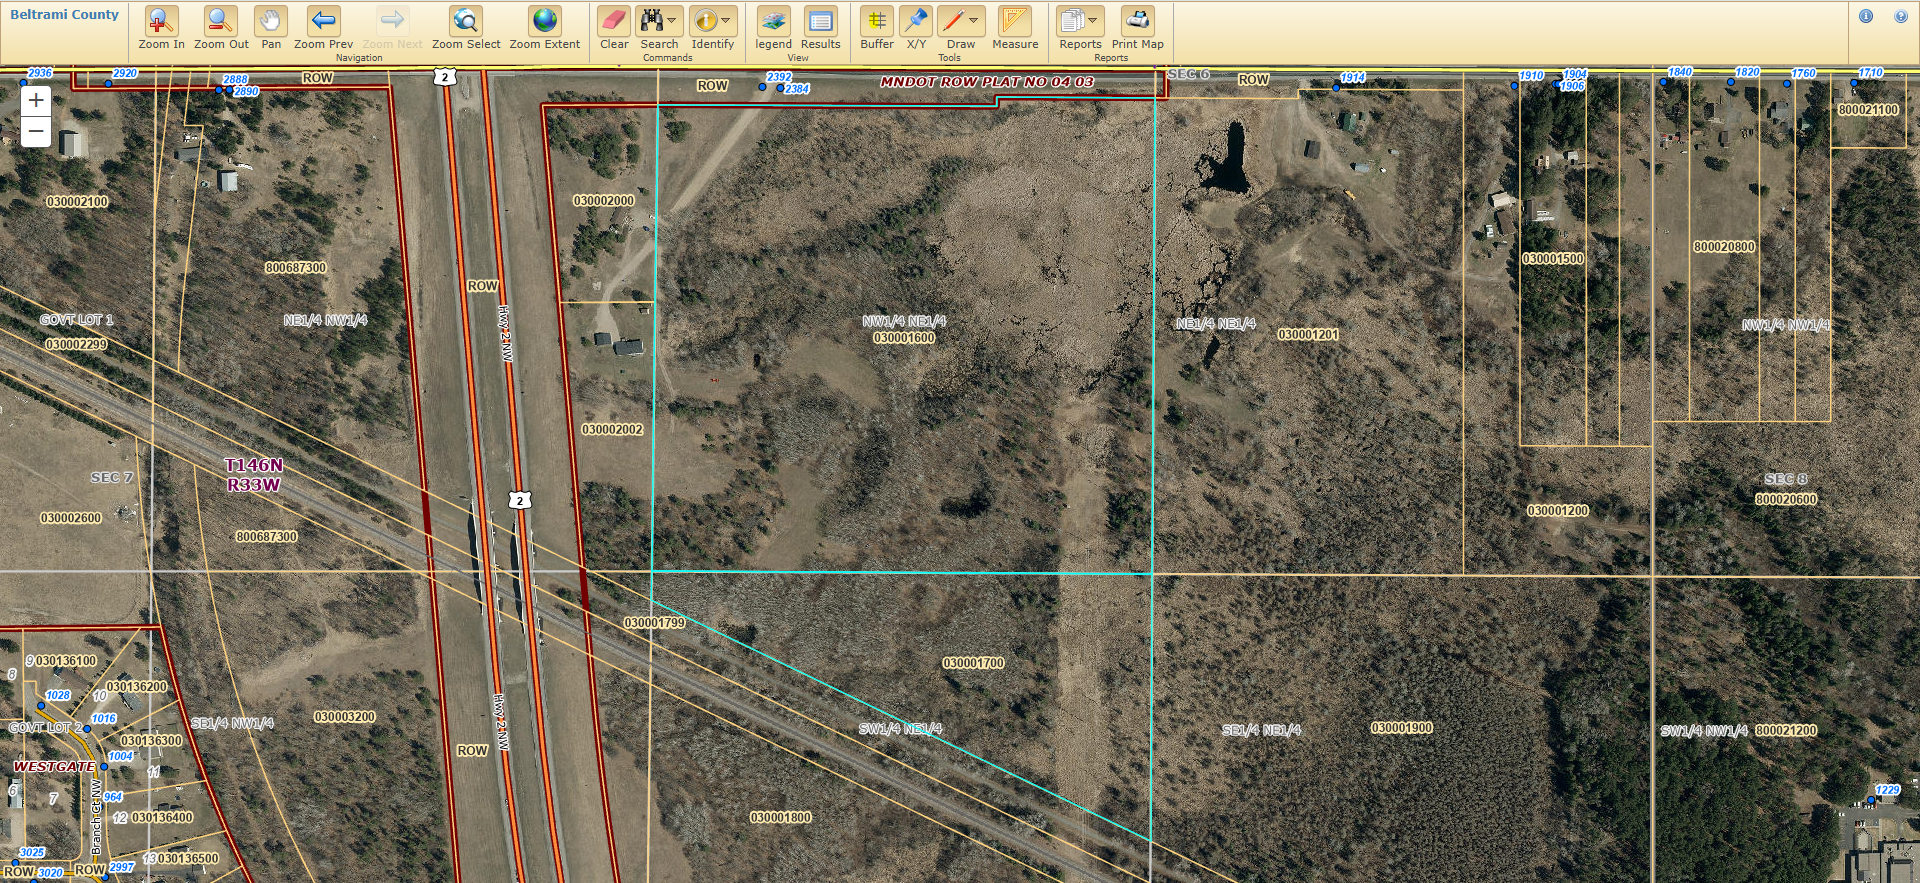Image resolution: width=1920 pixels, height=883 pixels.
Task: Open the Results panel
Action: 820,21
